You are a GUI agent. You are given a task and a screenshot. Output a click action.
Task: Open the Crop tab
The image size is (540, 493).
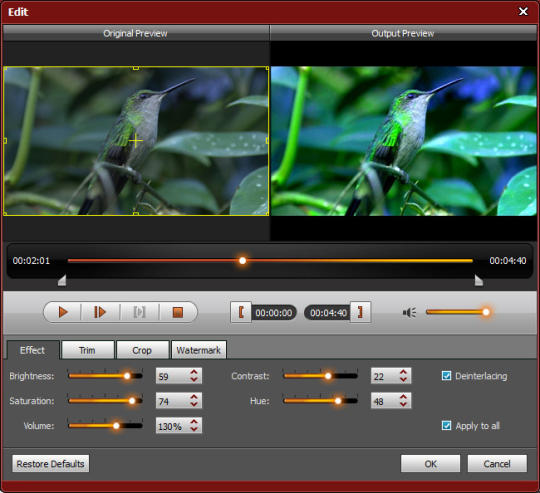tap(142, 350)
